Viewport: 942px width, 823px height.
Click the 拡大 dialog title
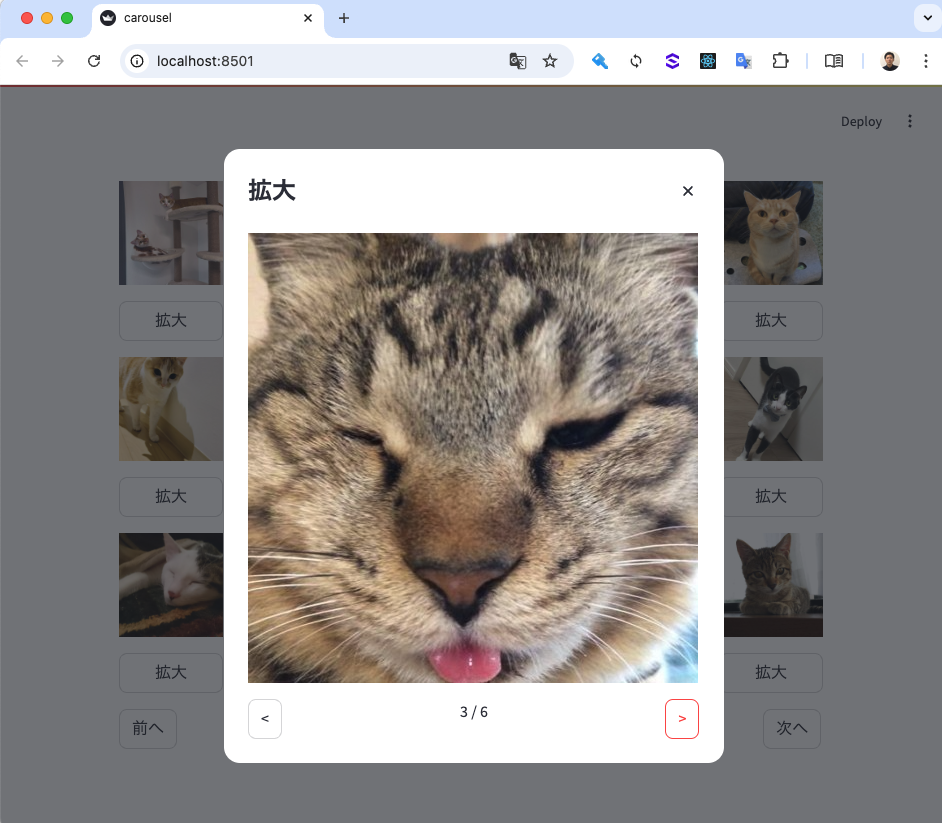coord(272,190)
